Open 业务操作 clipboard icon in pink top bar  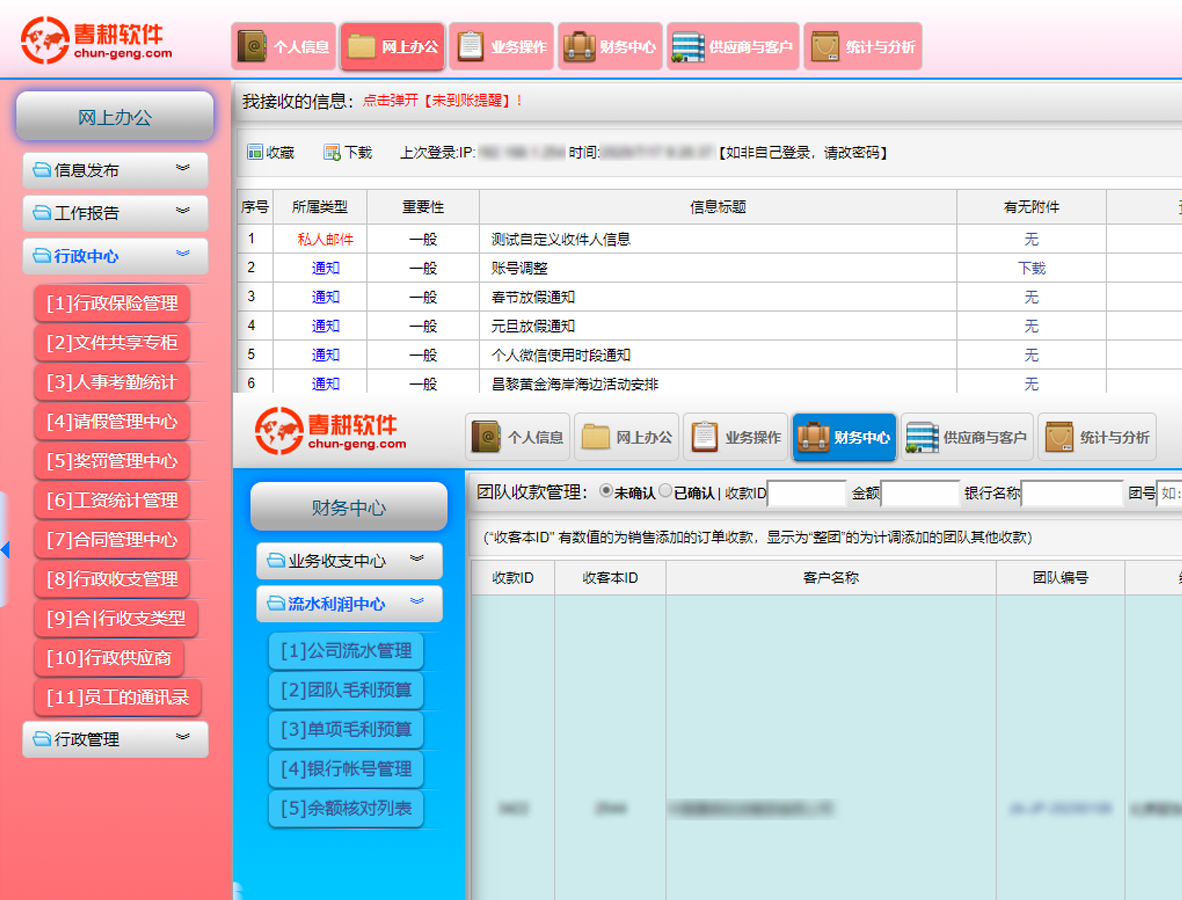click(471, 47)
